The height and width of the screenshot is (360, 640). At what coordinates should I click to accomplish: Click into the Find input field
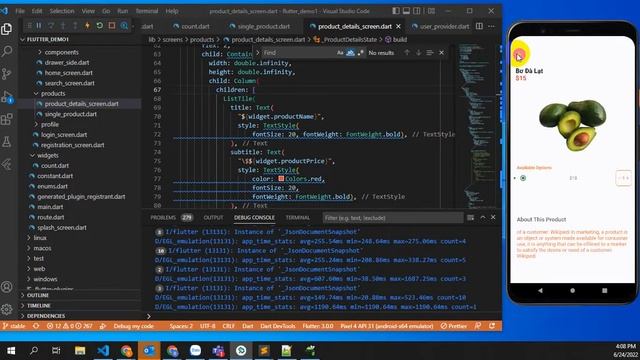pyautogui.click(x=298, y=53)
